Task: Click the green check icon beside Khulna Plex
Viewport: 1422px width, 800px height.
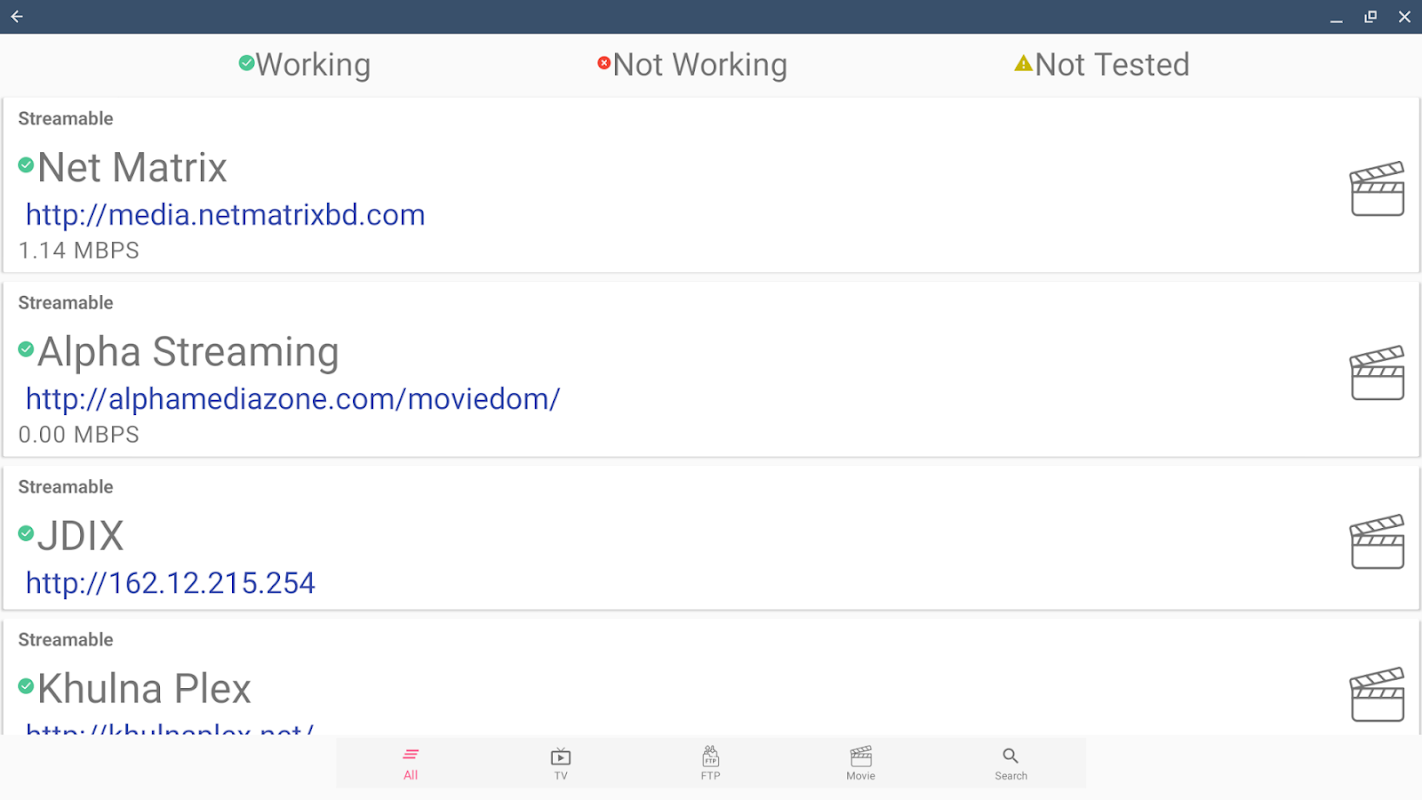Action: tap(26, 686)
